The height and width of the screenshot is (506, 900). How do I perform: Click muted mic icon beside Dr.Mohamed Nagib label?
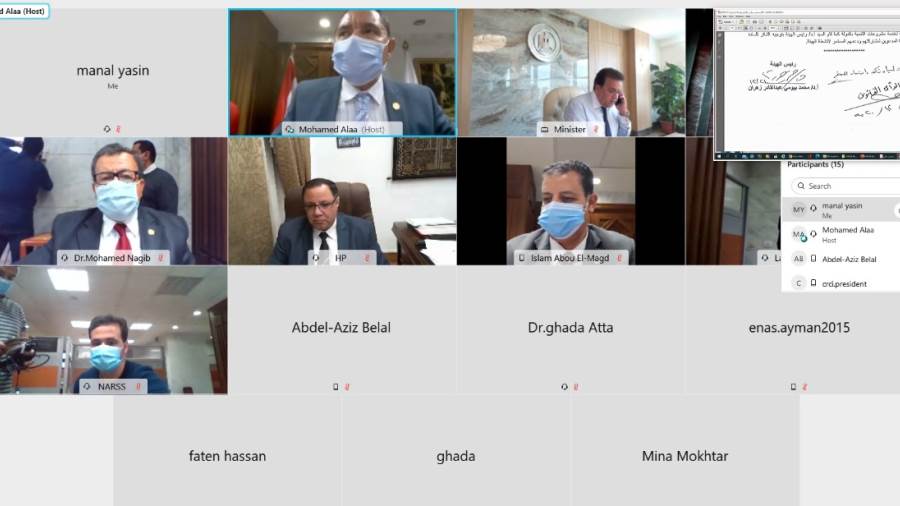click(161, 258)
